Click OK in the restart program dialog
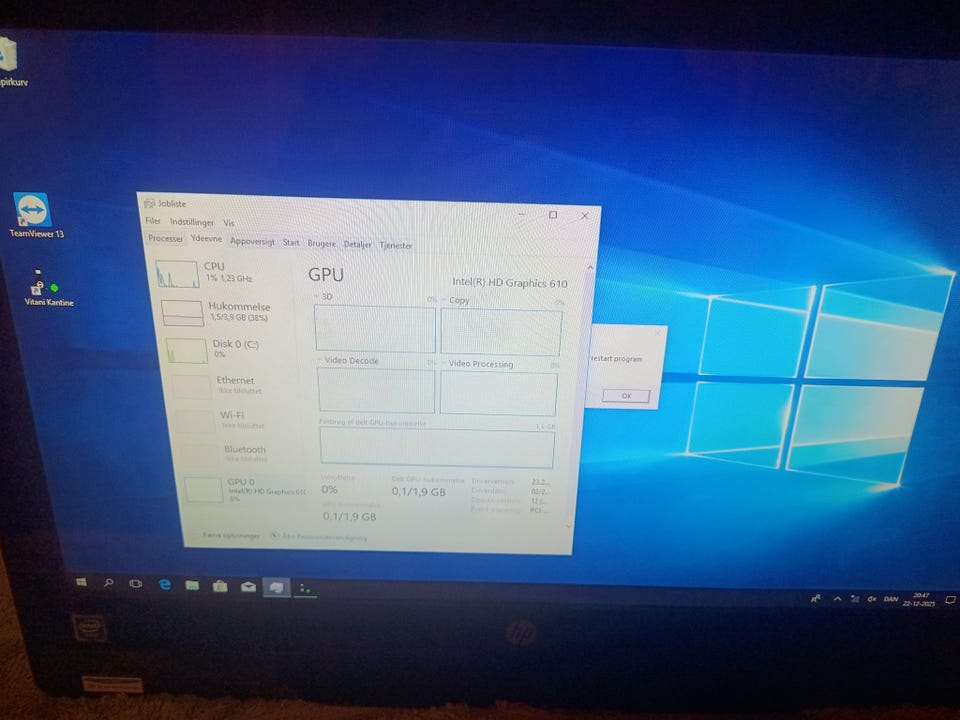960x720 pixels. click(x=626, y=396)
